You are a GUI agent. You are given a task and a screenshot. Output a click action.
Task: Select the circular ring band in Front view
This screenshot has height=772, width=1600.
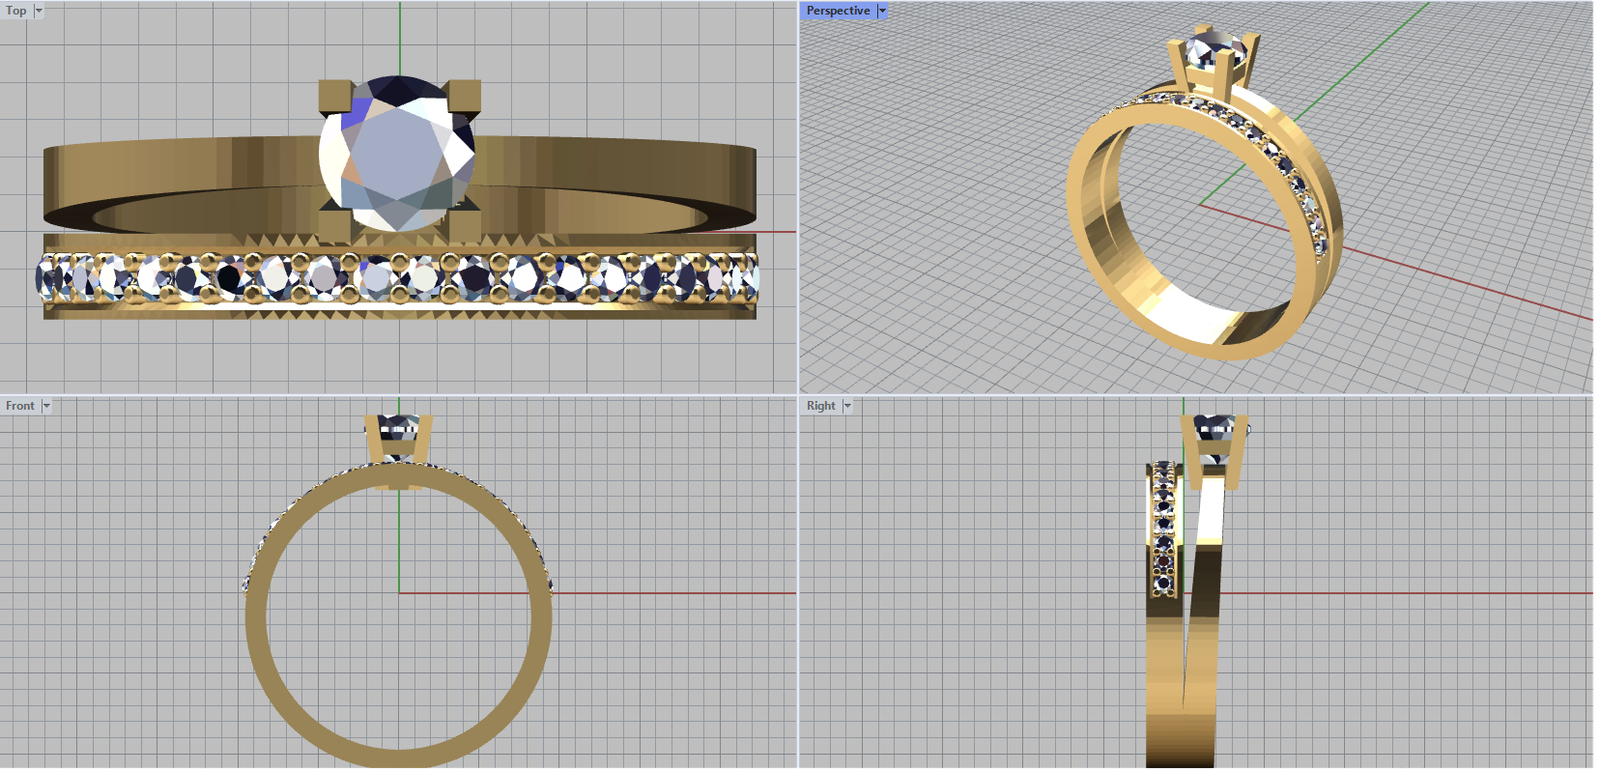[x=260, y=640]
